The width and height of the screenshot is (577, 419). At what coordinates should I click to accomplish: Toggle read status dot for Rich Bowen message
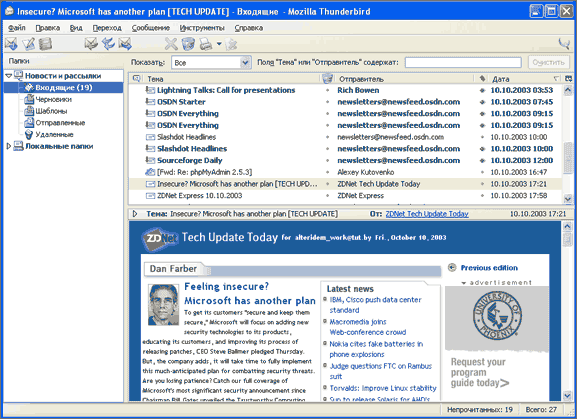[x=327, y=90]
